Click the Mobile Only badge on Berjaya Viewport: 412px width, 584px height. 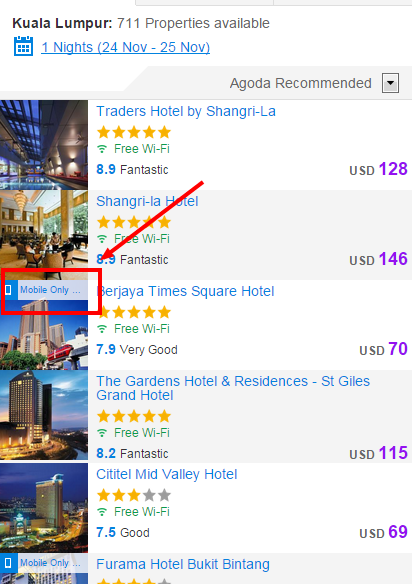(44, 290)
